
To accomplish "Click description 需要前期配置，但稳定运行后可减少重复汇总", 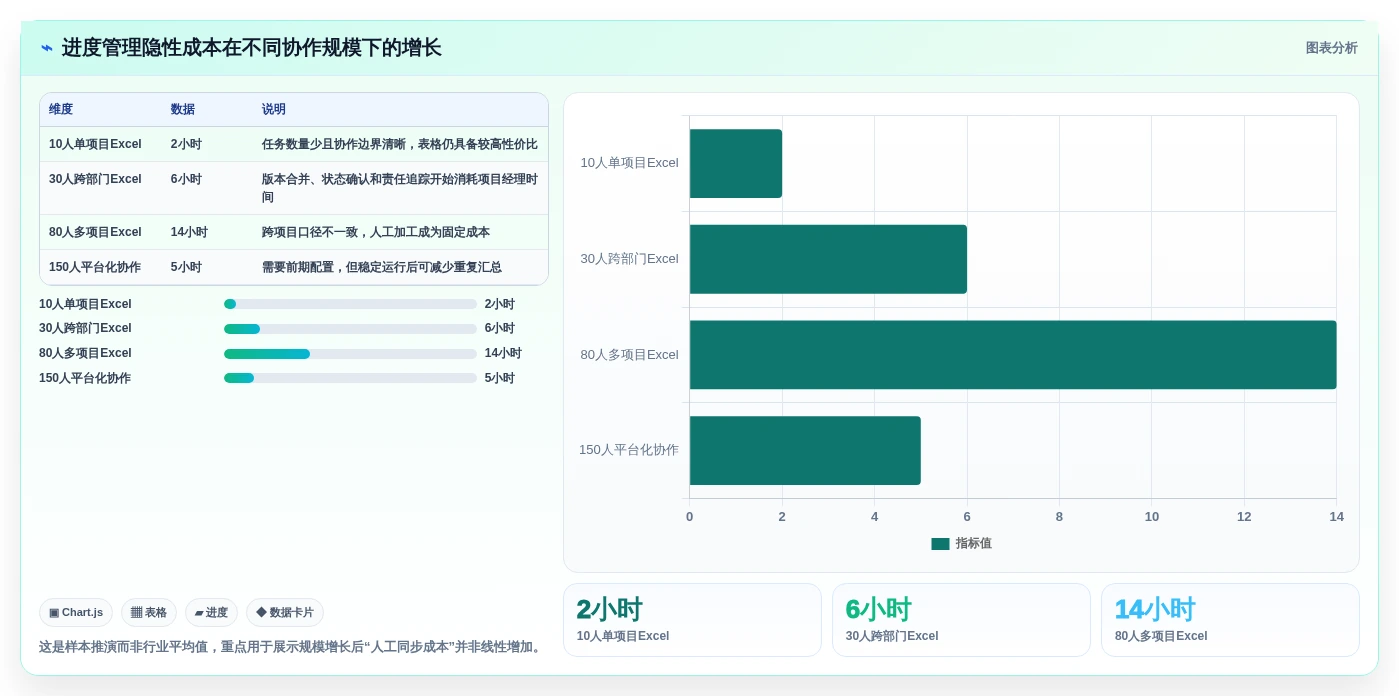I will tap(382, 267).
